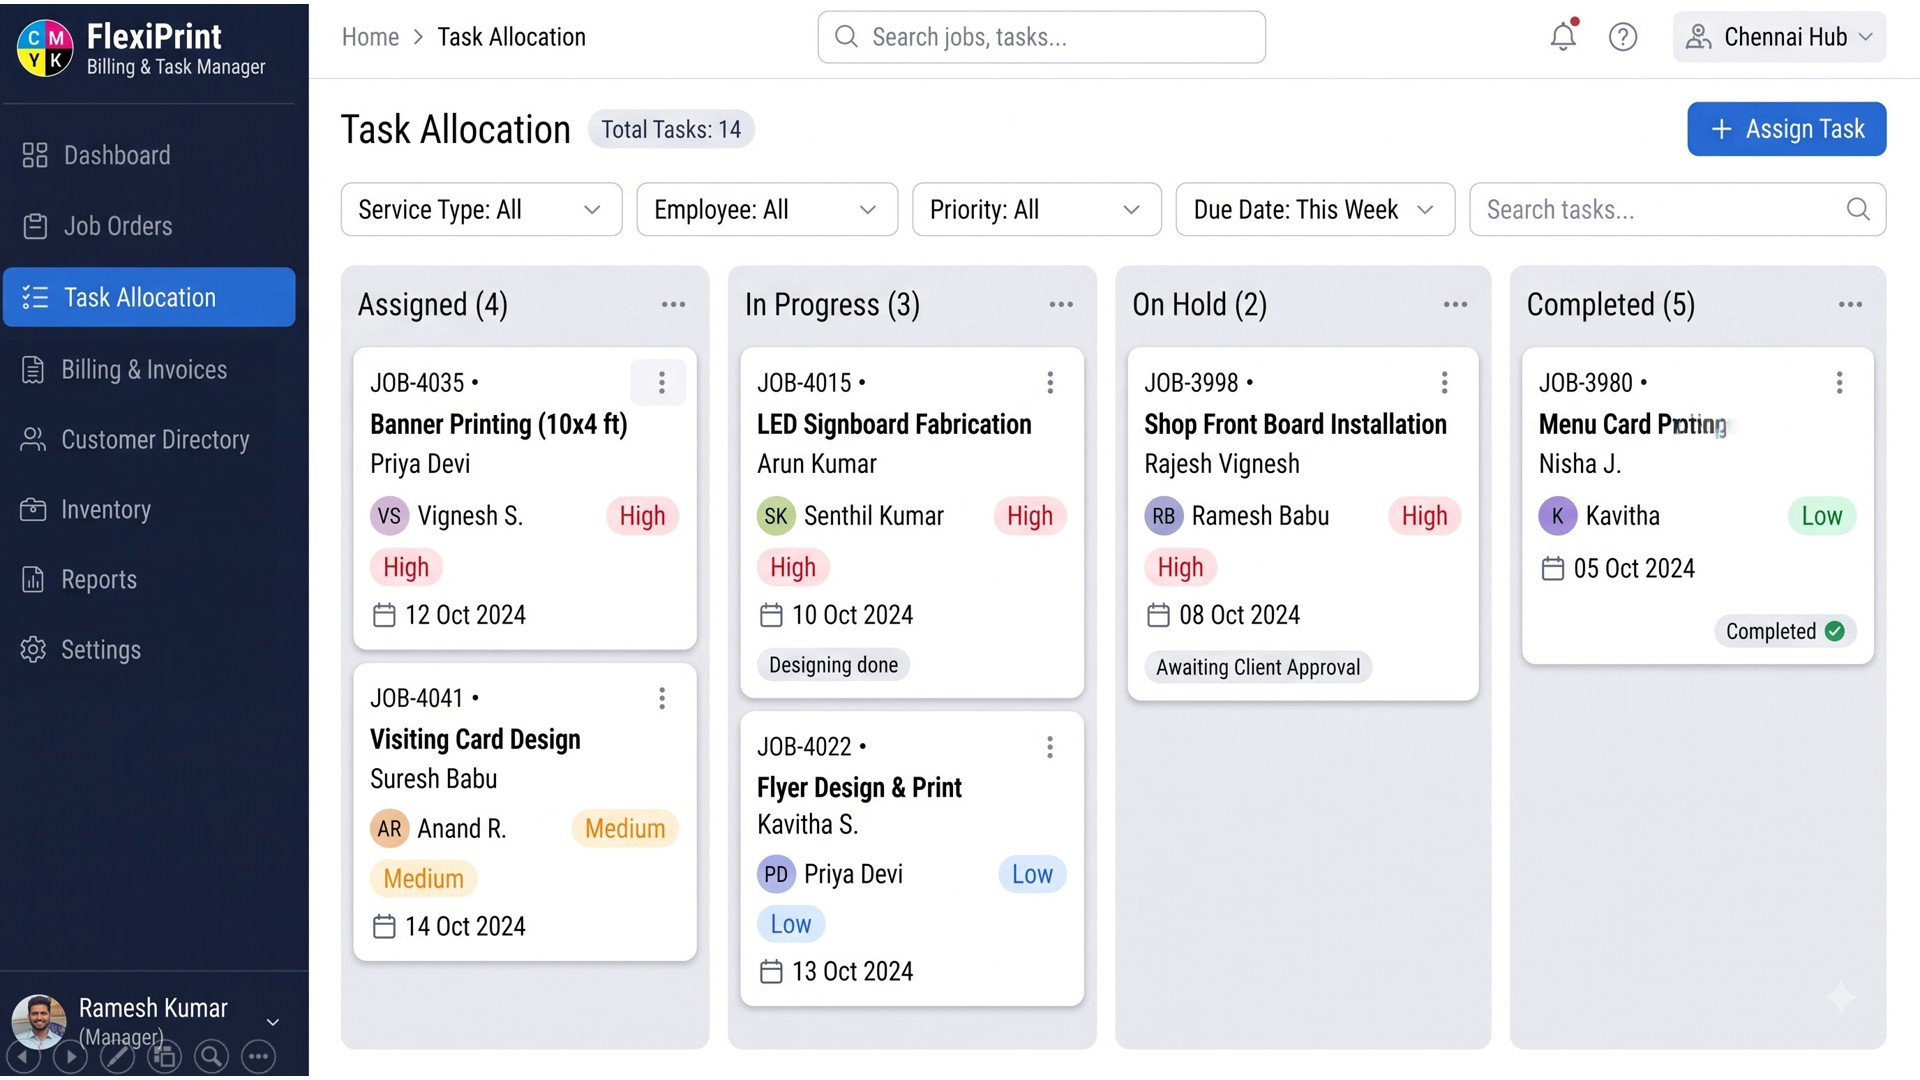Open In Progress column more options
This screenshot has width=1920, height=1080.
tap(1061, 304)
